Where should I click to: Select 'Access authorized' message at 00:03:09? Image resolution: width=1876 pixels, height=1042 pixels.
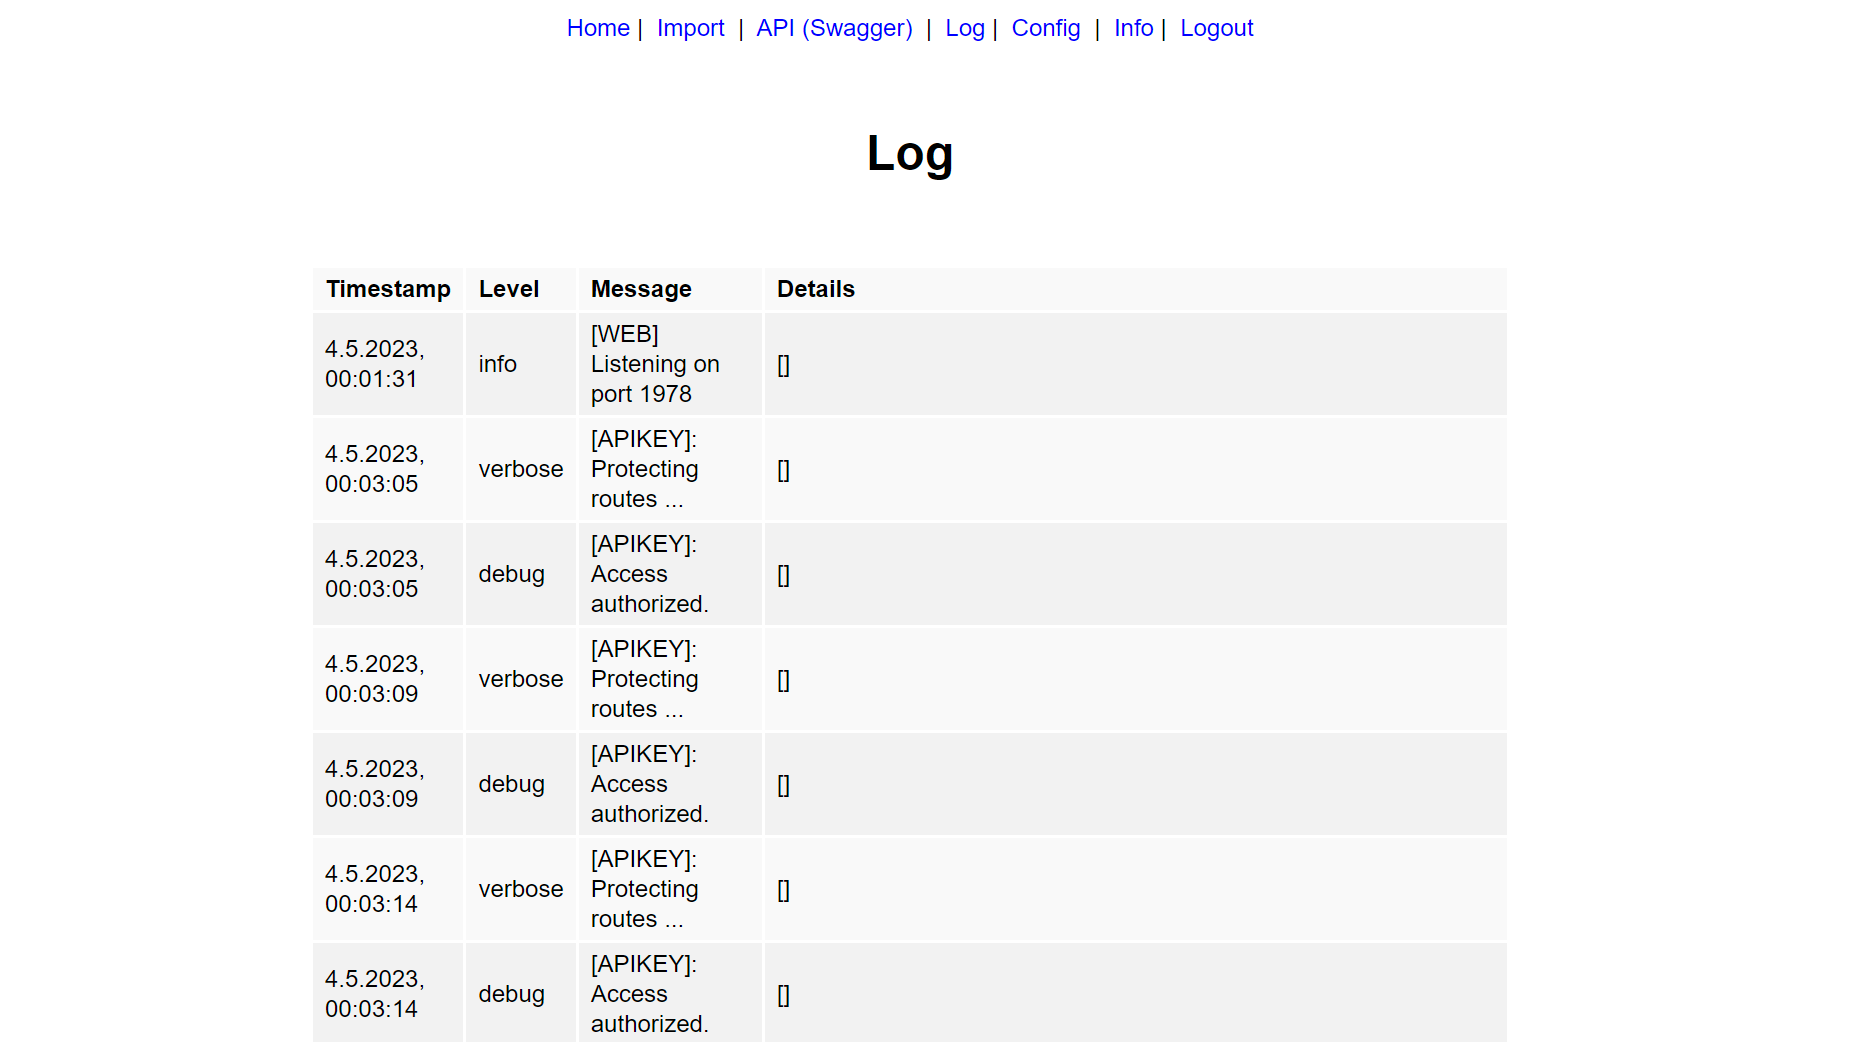click(x=670, y=784)
